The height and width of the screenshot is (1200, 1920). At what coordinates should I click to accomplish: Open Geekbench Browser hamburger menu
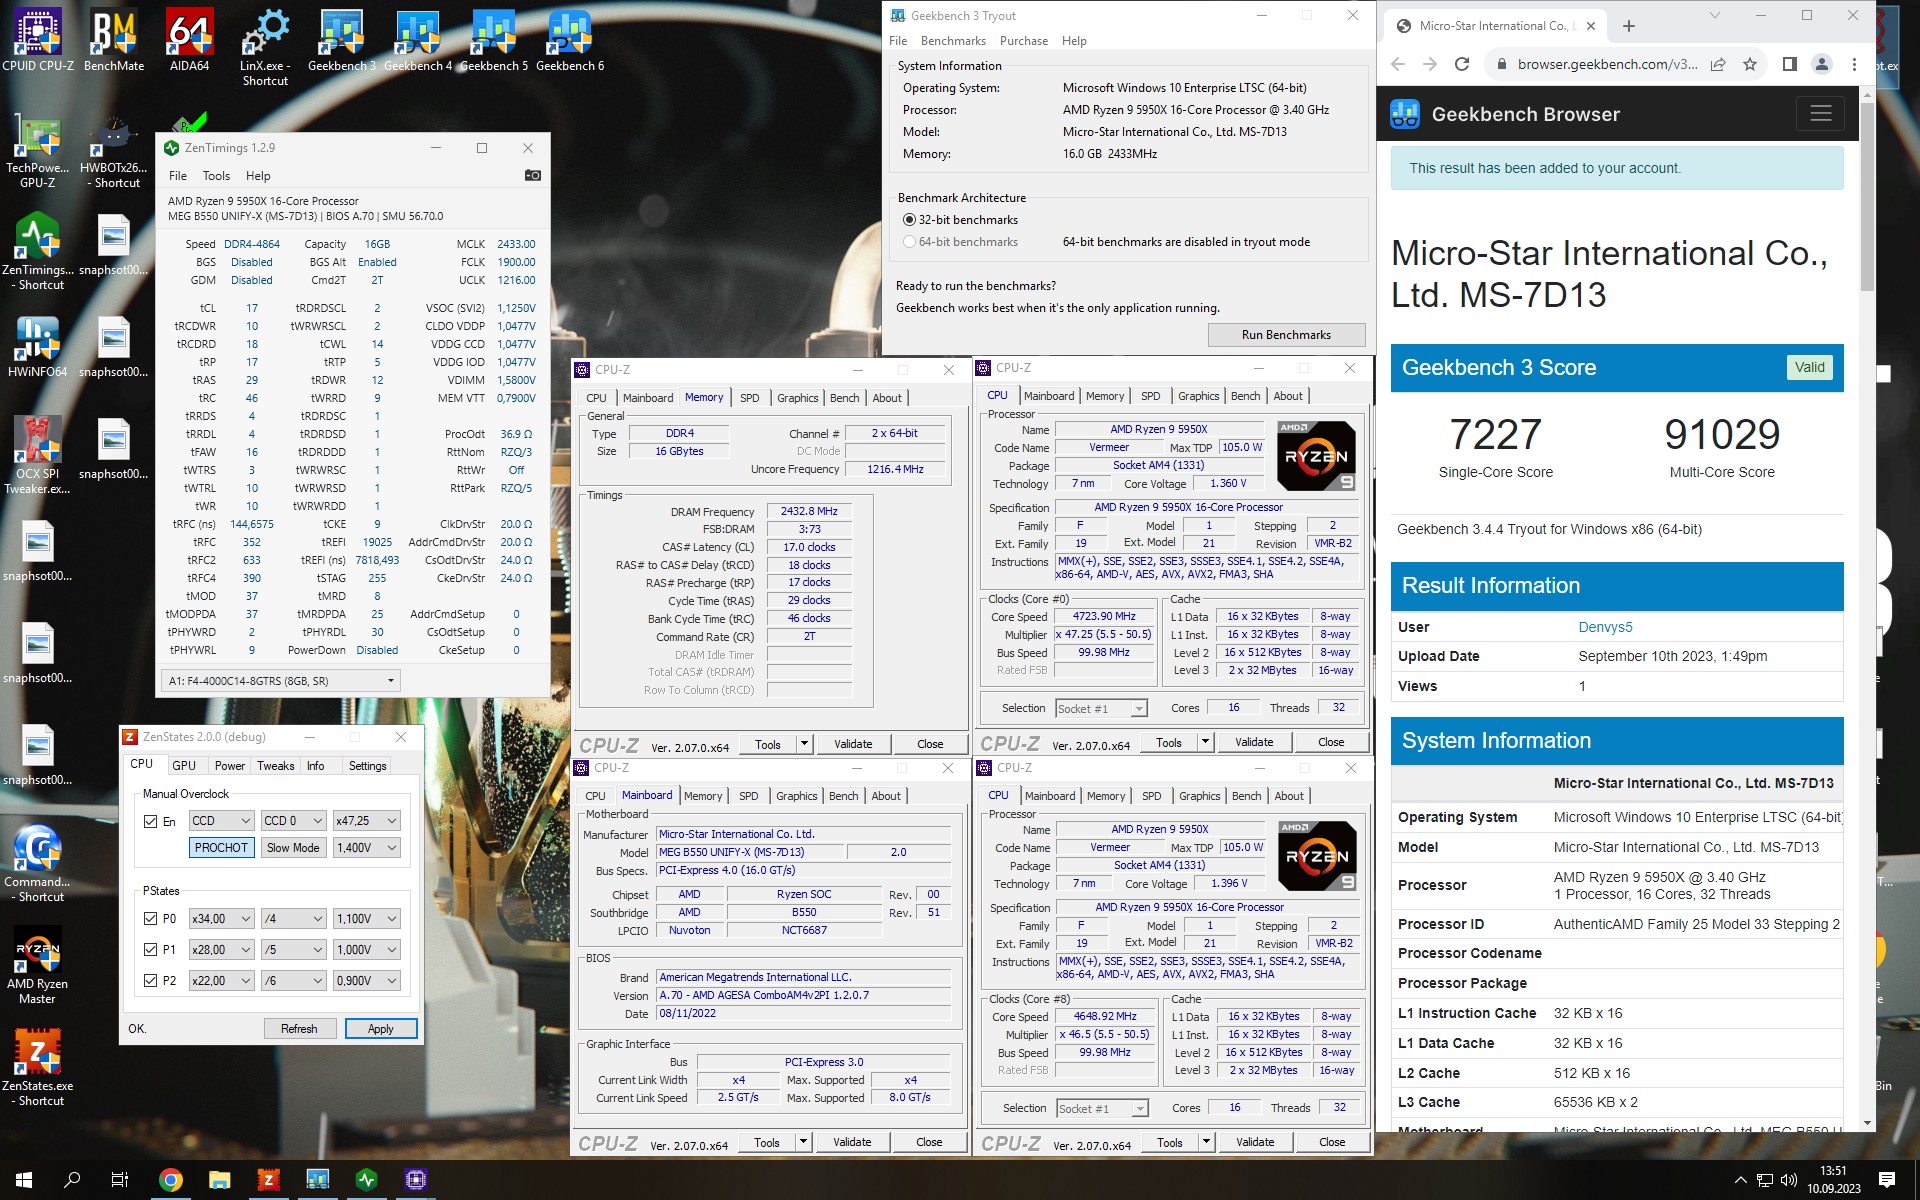pos(1820,114)
